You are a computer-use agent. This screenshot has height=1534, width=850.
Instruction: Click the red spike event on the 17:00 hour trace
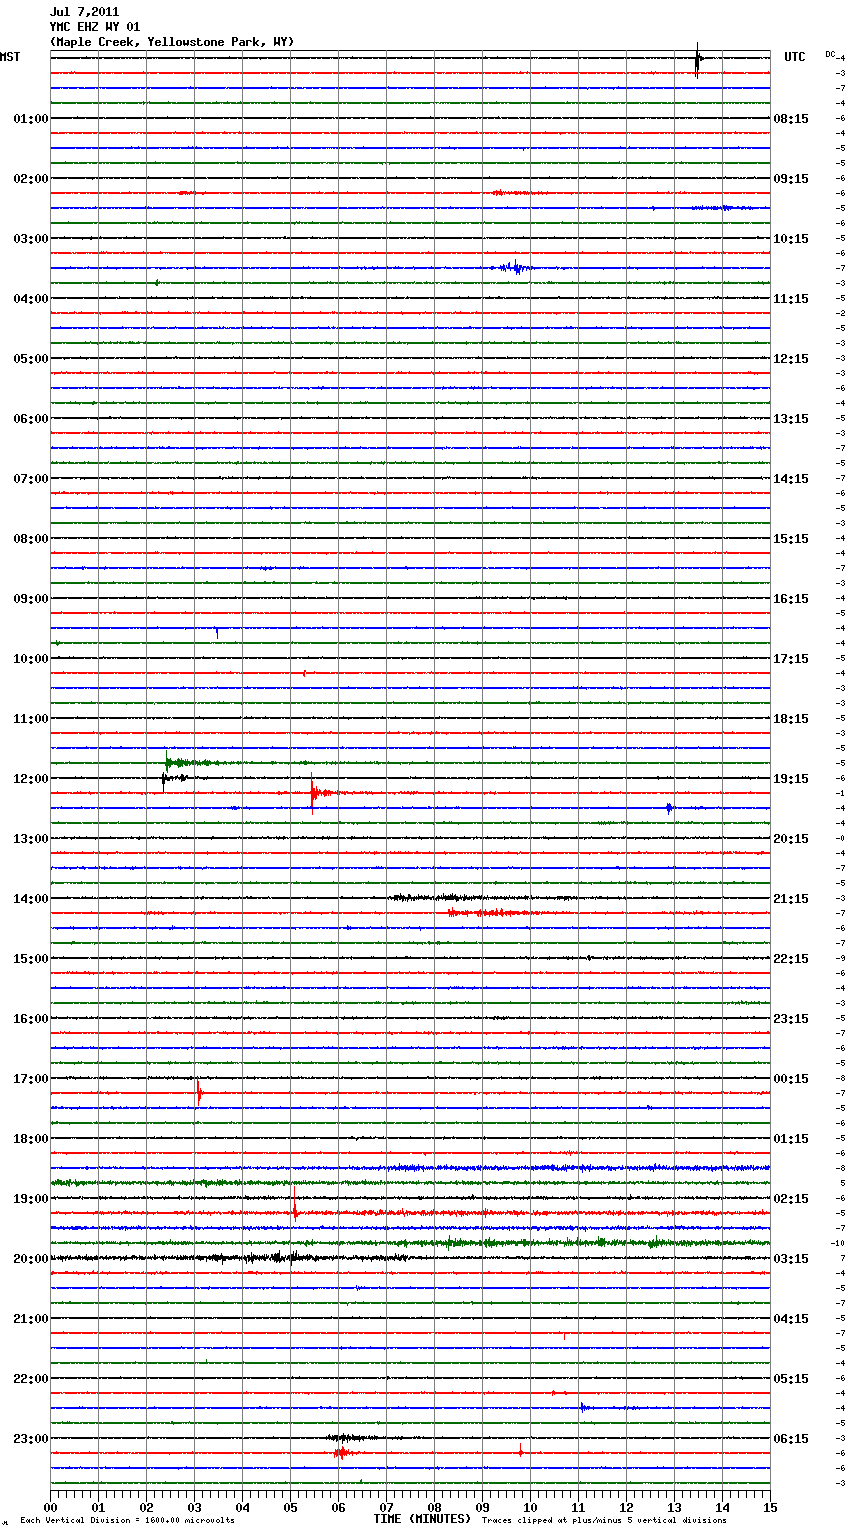point(199,1093)
